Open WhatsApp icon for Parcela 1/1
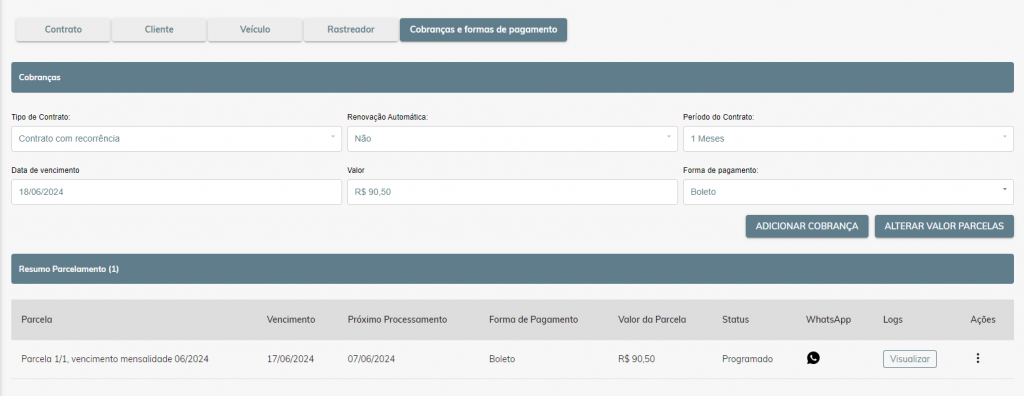 [x=813, y=358]
